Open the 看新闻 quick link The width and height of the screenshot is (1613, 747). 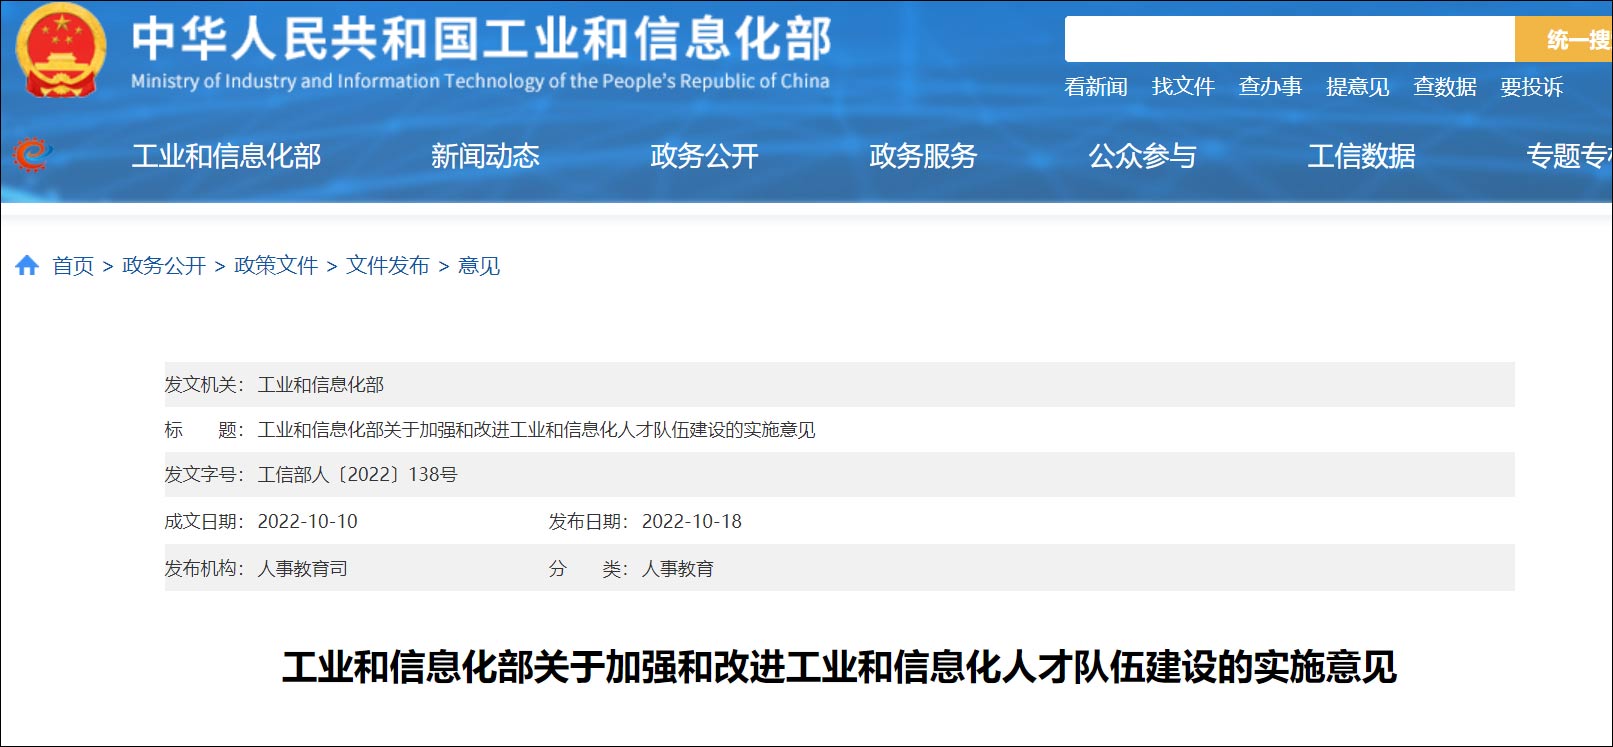click(1096, 87)
